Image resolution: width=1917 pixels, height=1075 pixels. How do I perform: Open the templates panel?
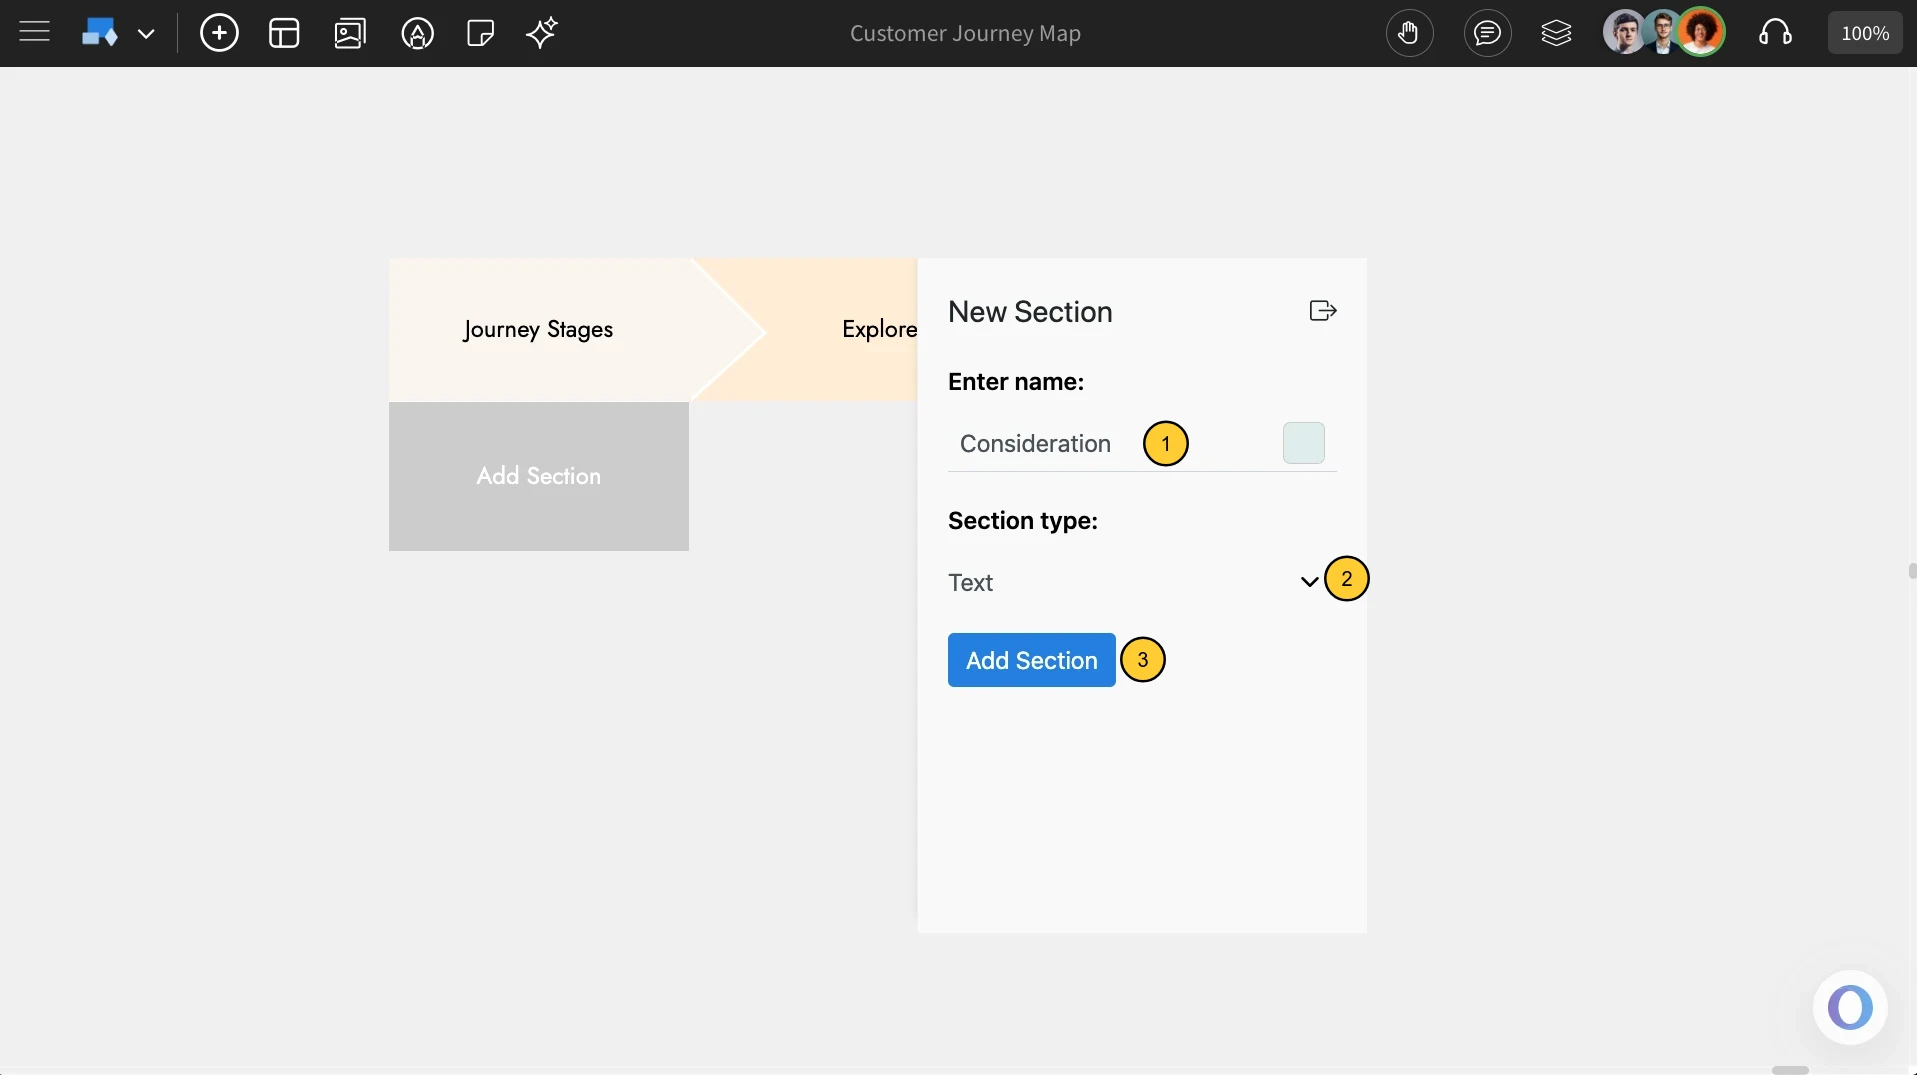pyautogui.click(x=284, y=32)
